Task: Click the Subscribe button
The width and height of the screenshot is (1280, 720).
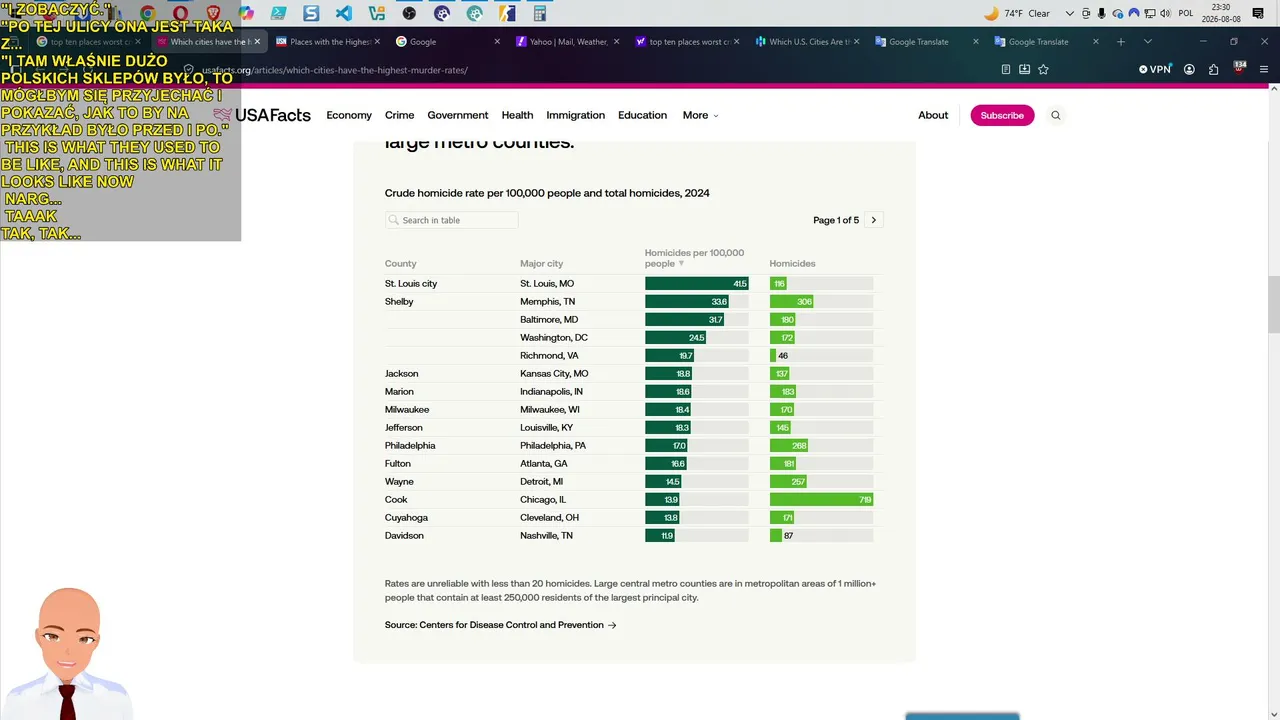Action: click(x=1002, y=115)
